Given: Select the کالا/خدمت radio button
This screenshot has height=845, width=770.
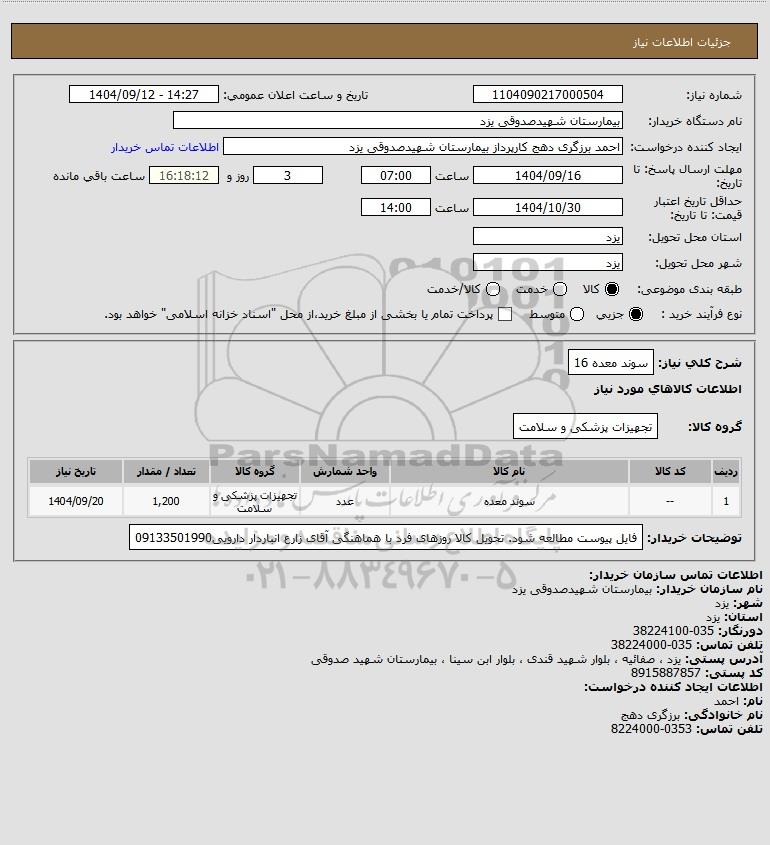Looking at the screenshot, I should tap(492, 289).
